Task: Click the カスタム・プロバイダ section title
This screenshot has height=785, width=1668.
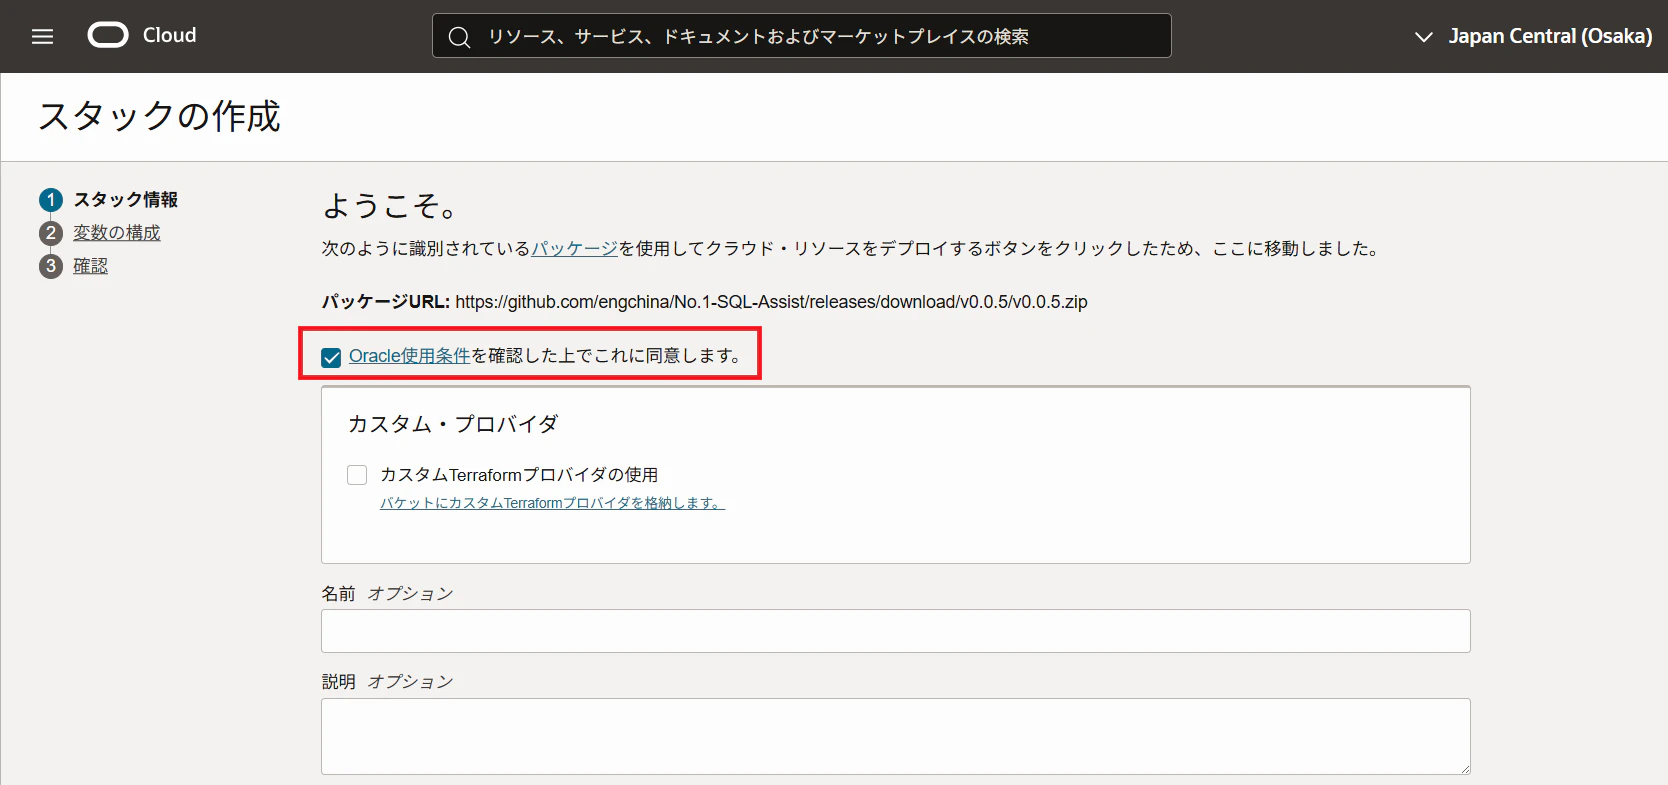Action: [x=453, y=424]
